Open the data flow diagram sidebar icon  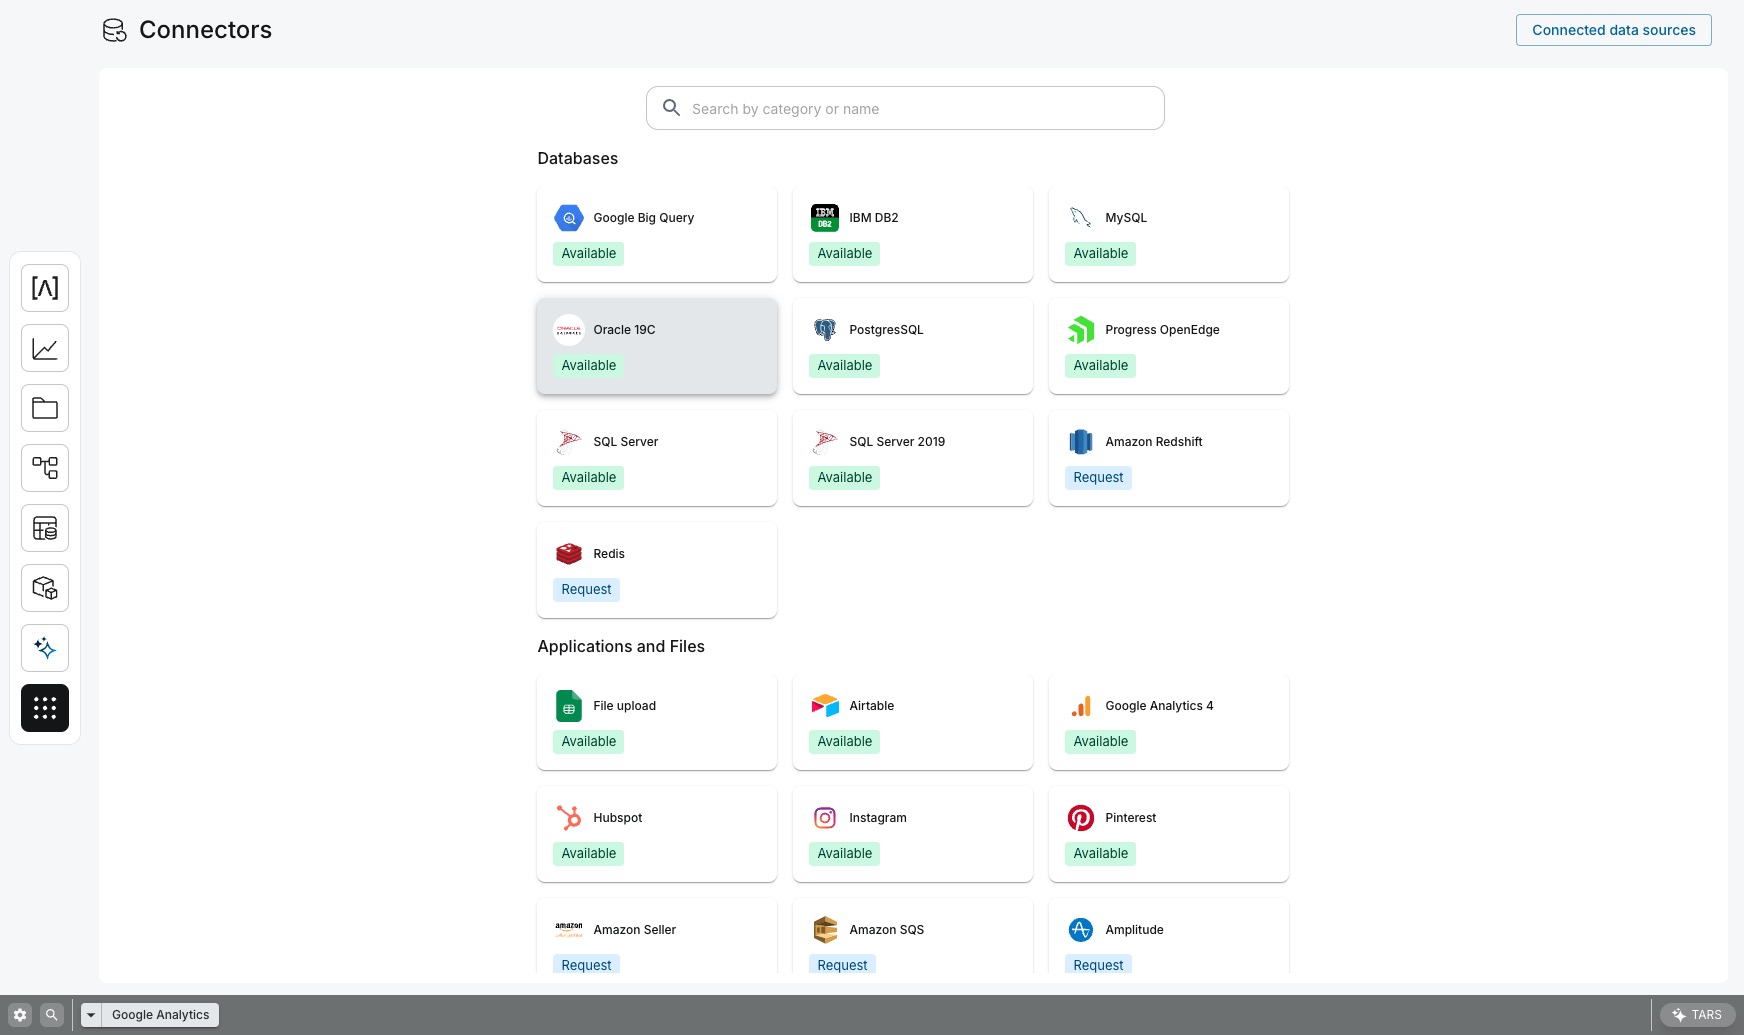45,468
